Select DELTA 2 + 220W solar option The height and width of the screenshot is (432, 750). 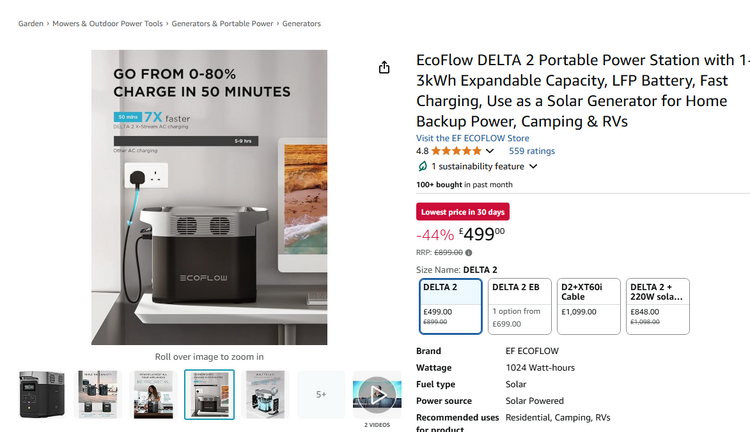[658, 306]
